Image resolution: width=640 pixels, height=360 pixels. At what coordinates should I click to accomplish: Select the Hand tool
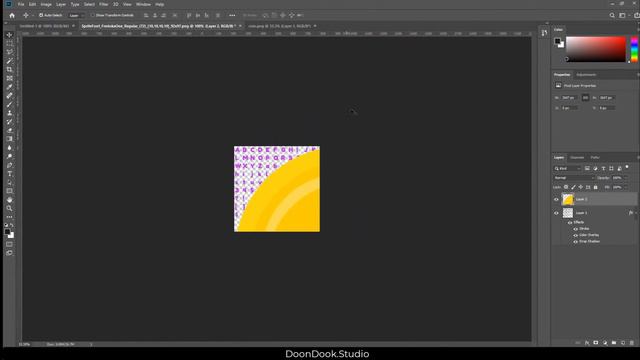(x=9, y=200)
